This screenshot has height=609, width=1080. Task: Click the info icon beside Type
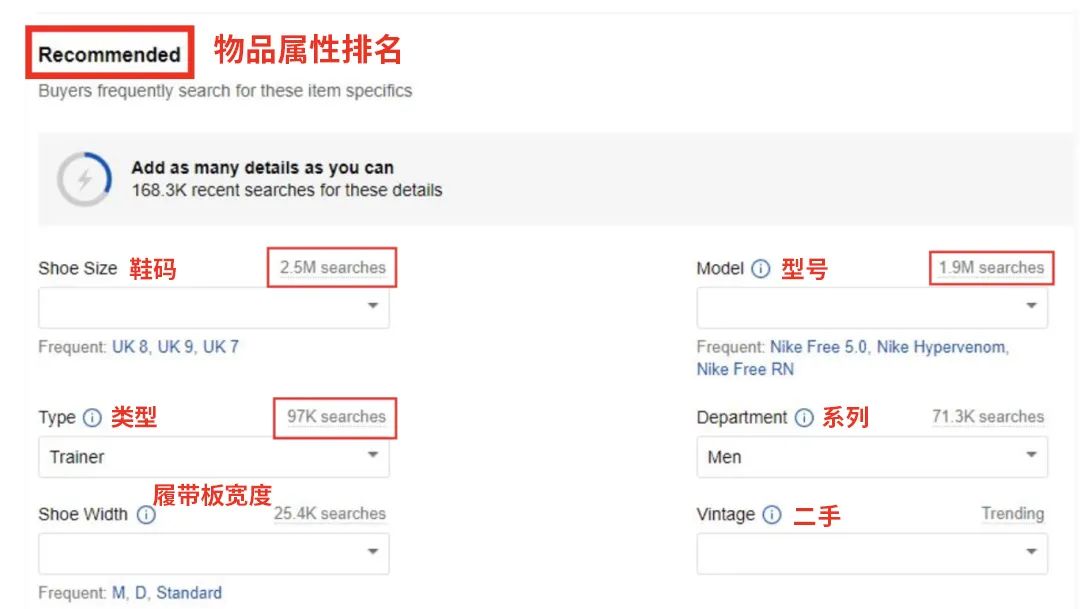92,418
